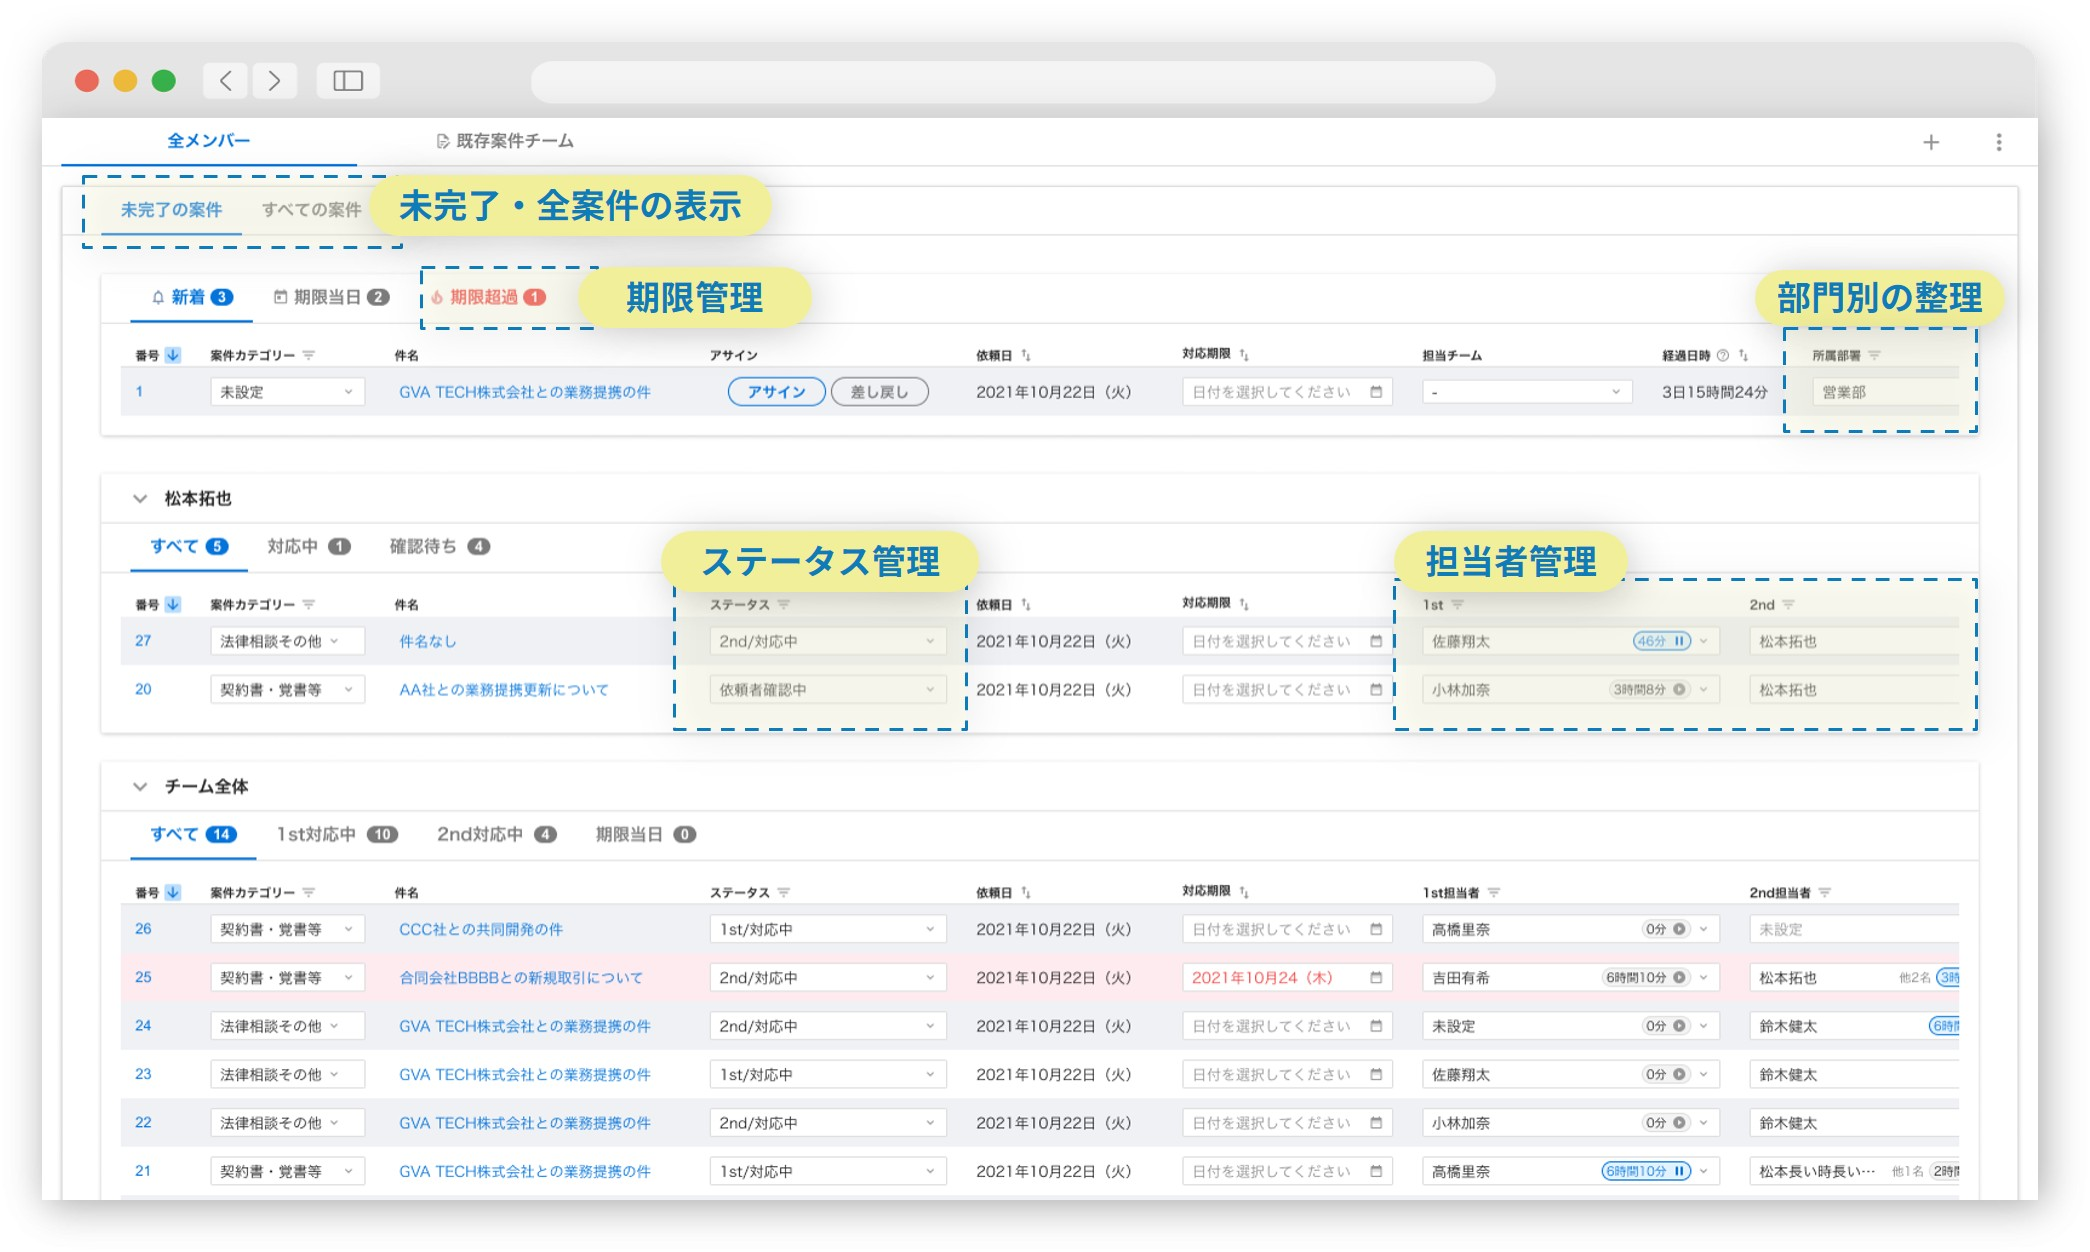Click the 経過日時 help question mark icon
The height and width of the screenshot is (1252, 2090).
(x=1722, y=355)
